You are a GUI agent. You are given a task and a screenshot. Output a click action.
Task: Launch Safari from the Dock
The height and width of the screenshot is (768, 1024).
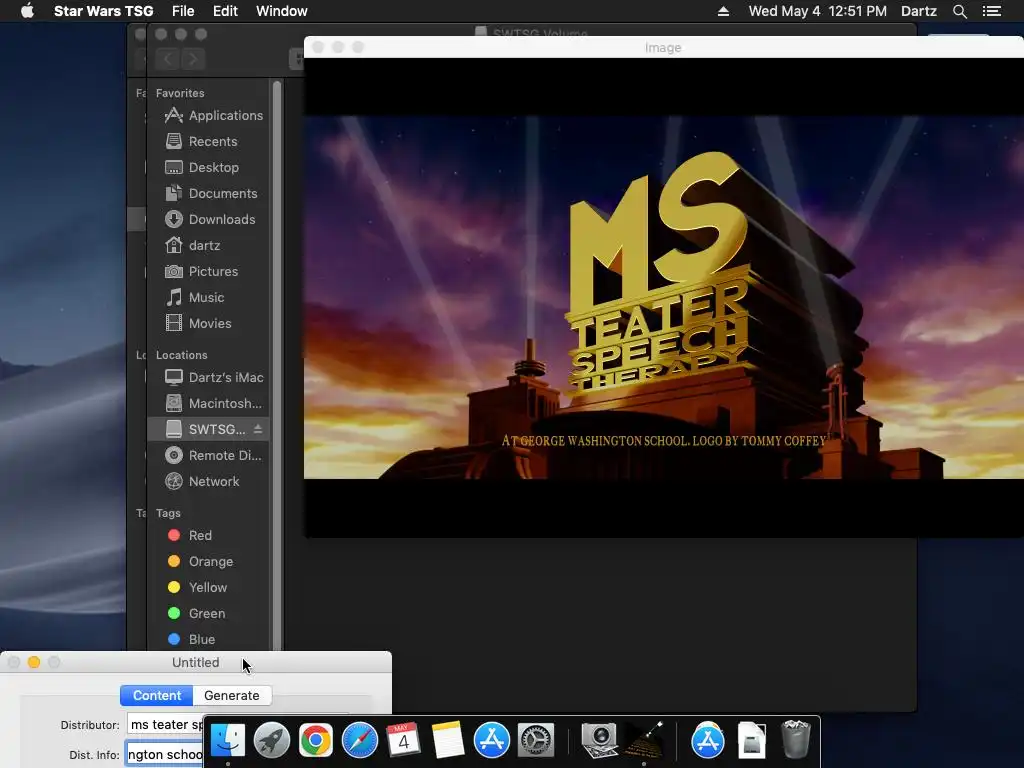pyautogui.click(x=360, y=740)
